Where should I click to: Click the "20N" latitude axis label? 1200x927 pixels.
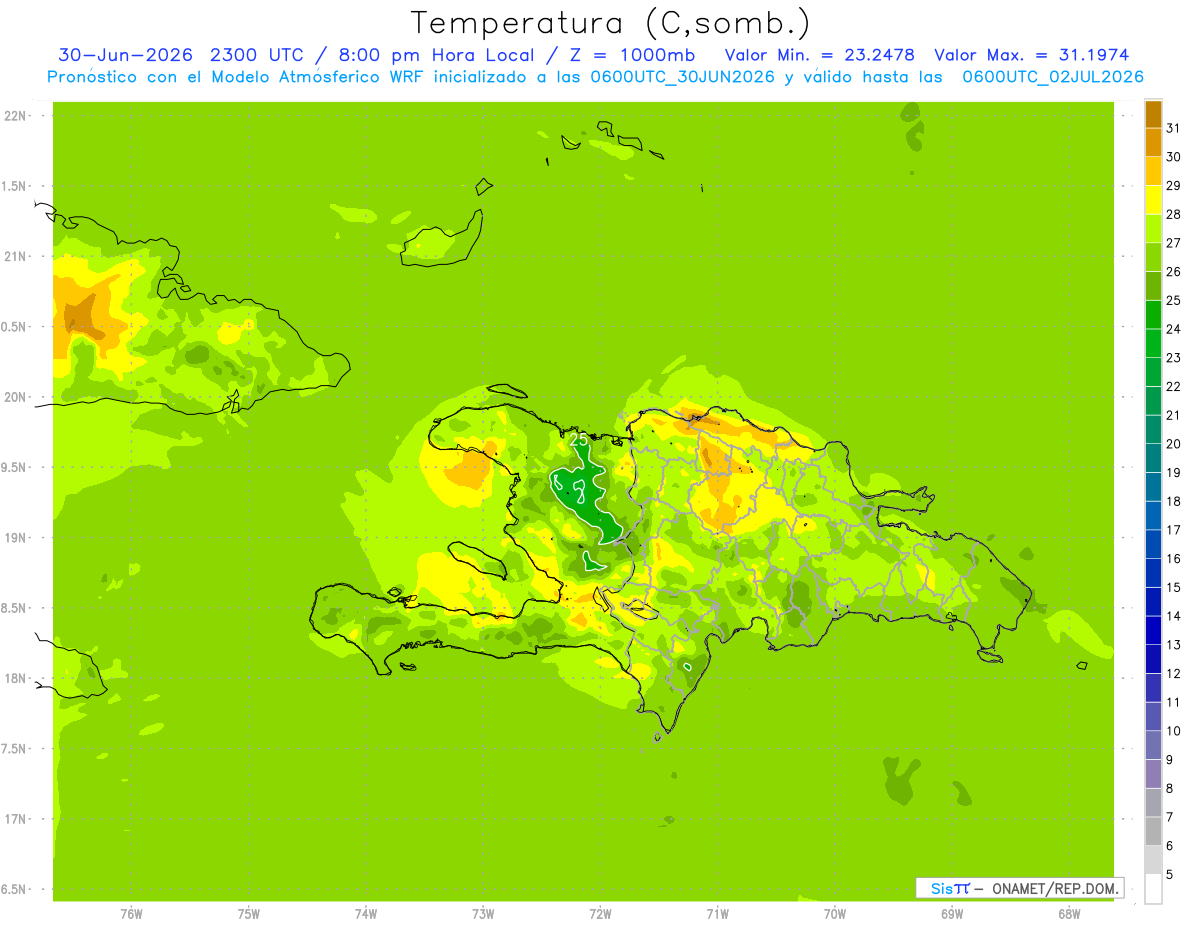[x=14, y=397]
